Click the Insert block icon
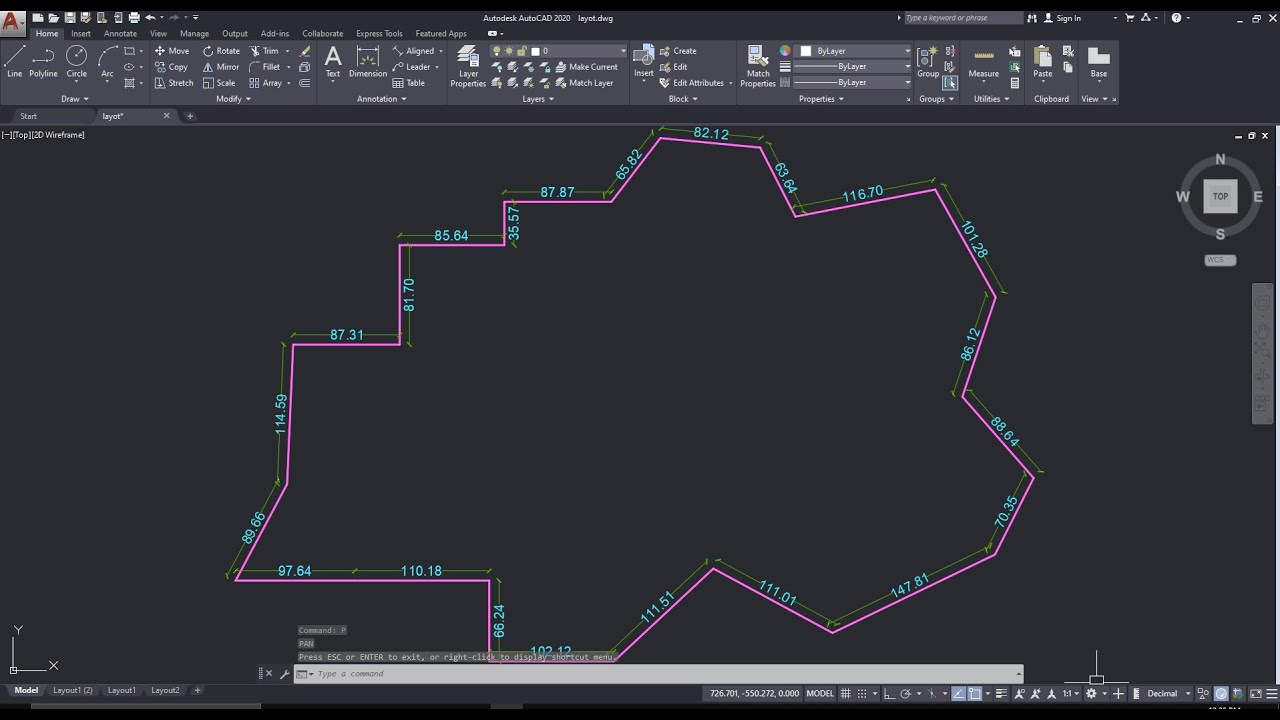1280x720 pixels. click(x=644, y=61)
